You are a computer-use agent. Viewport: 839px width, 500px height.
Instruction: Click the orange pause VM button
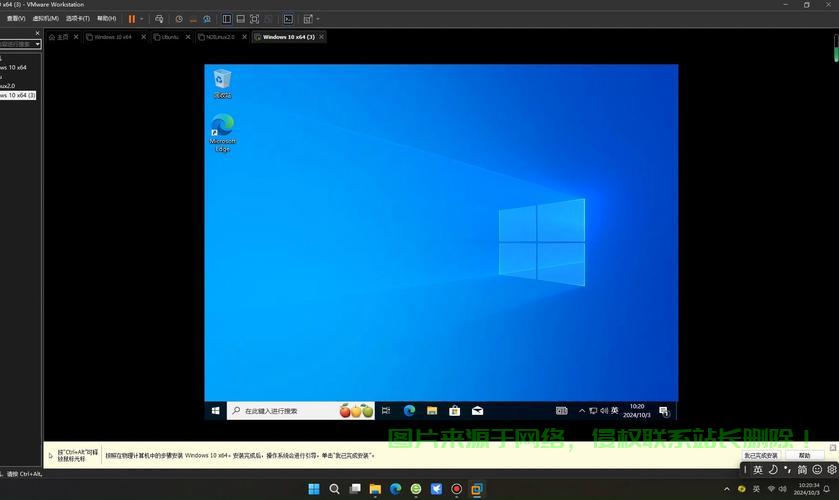[131, 18]
